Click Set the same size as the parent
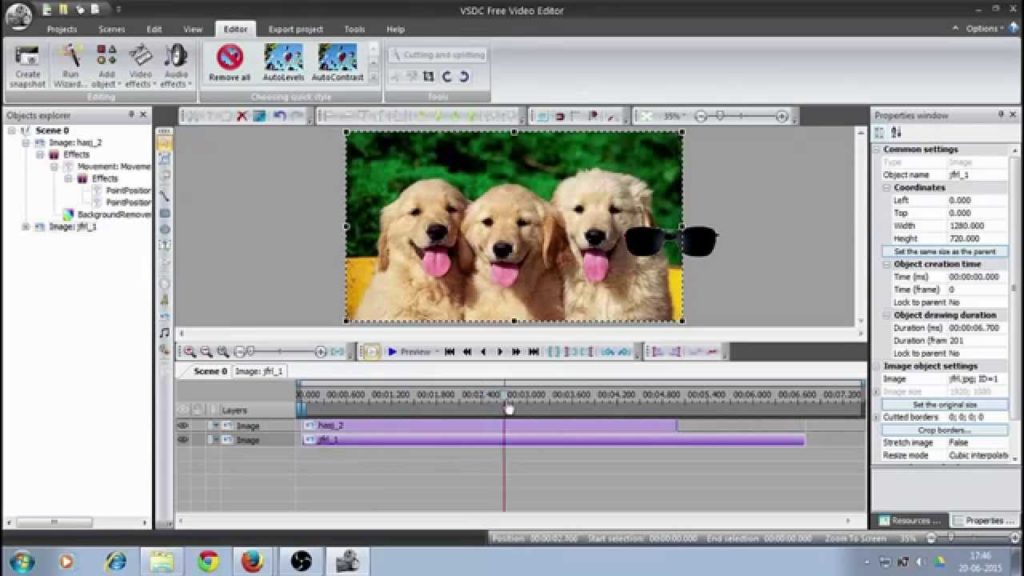1024x576 pixels. click(x=944, y=251)
